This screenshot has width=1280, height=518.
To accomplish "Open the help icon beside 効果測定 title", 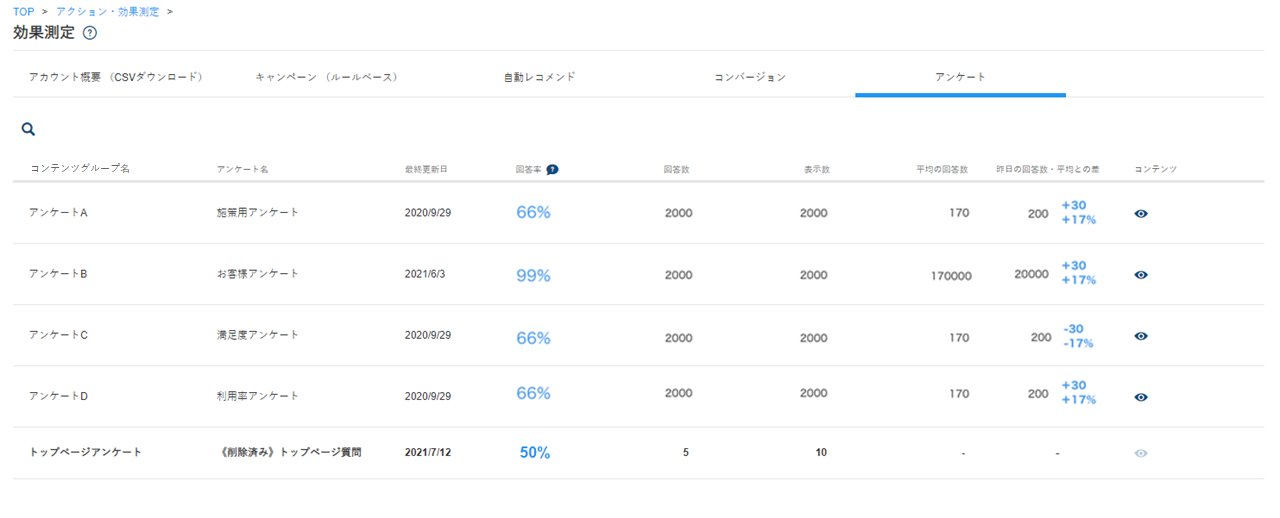I will 90,33.
